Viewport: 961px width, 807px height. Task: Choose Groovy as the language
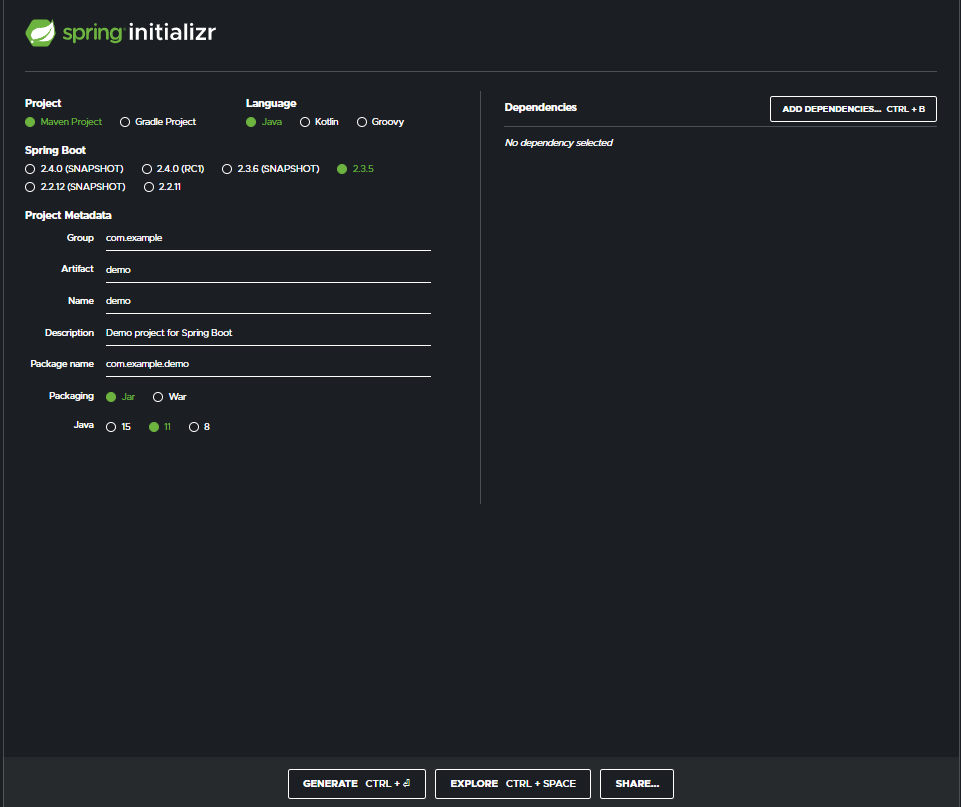click(x=380, y=122)
